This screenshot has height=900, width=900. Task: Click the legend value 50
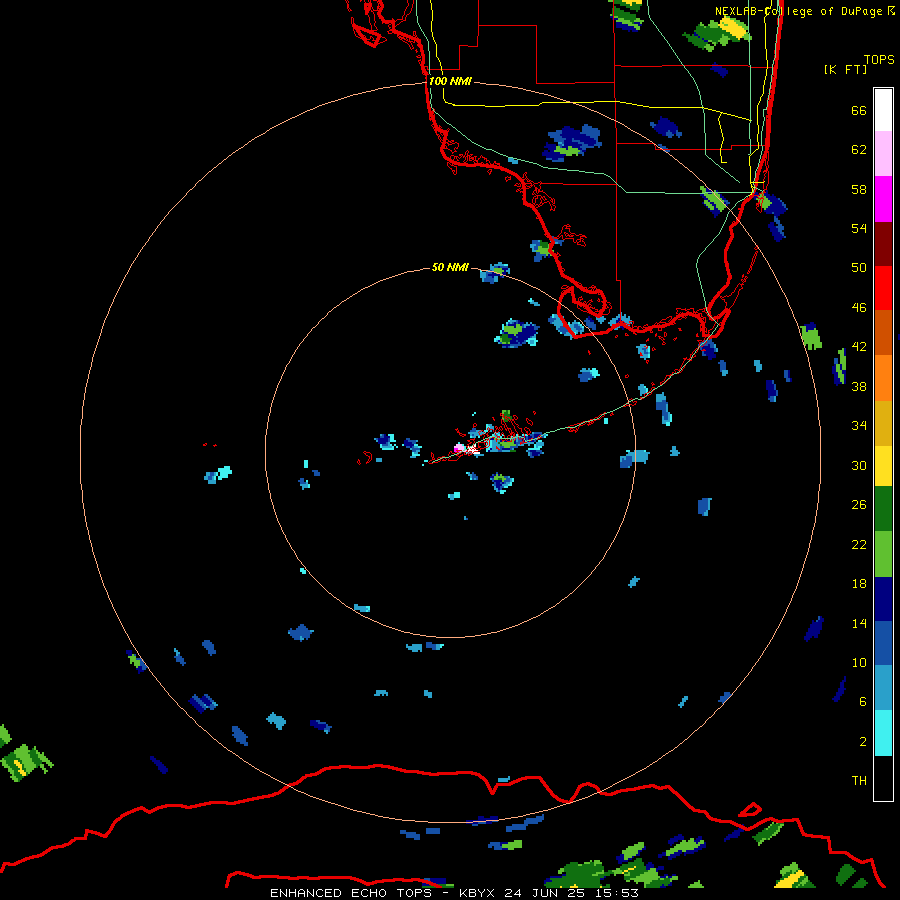[859, 268]
